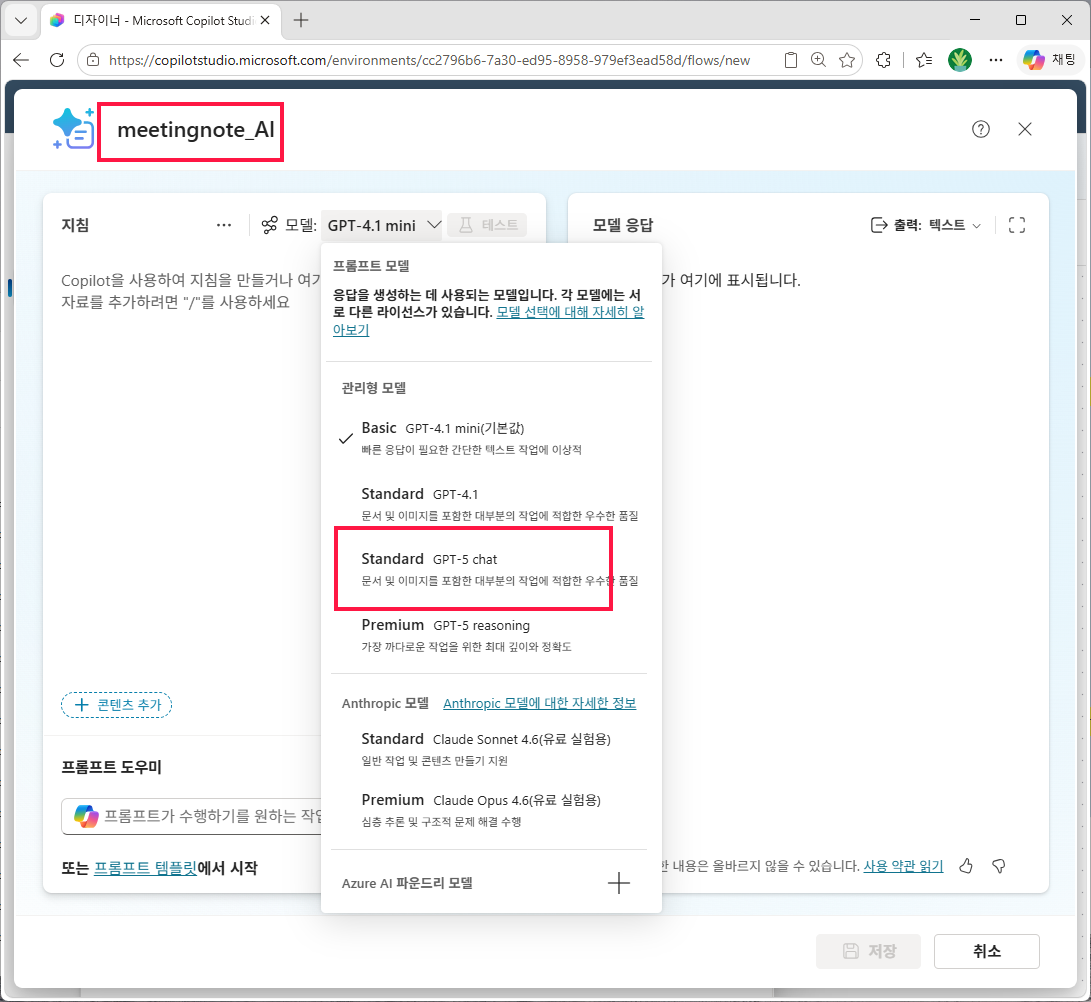Click the 콘텐츠 추가 button
This screenshot has height=1002, width=1091.
116,705
